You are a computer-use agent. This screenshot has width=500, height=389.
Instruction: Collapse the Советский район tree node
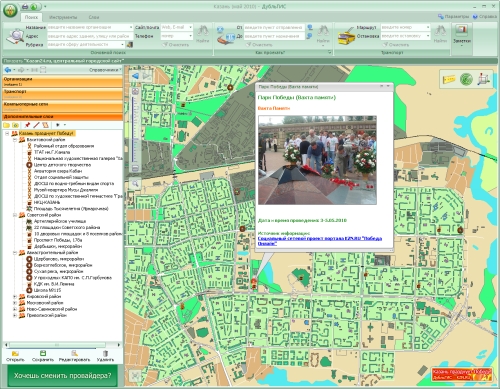(15, 215)
